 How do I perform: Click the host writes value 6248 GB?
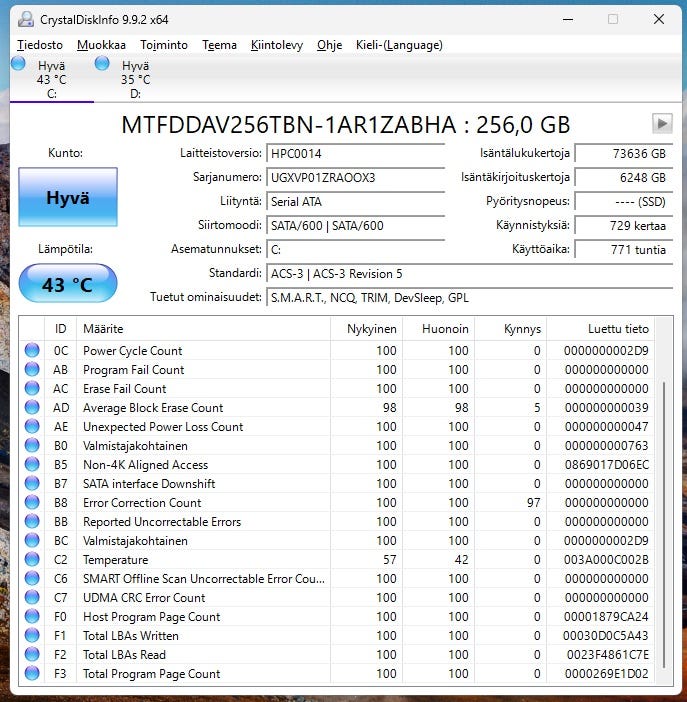pyautogui.click(x=624, y=177)
